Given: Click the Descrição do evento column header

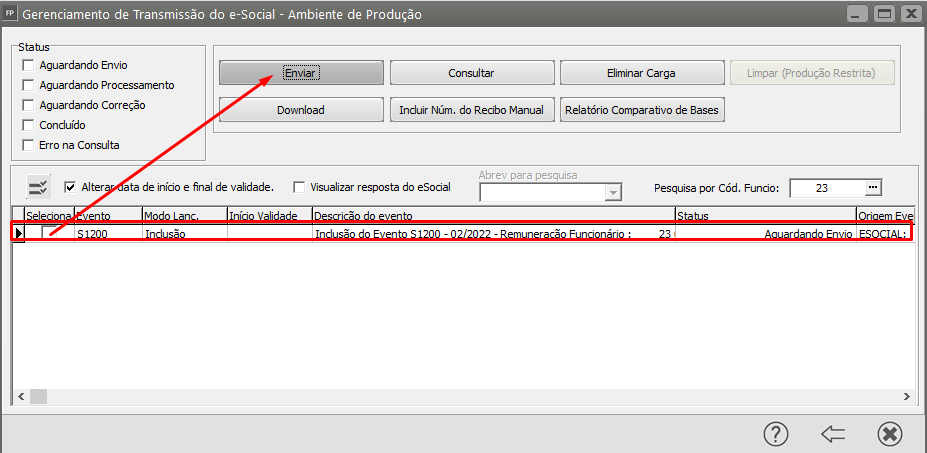Looking at the screenshot, I should (x=494, y=215).
